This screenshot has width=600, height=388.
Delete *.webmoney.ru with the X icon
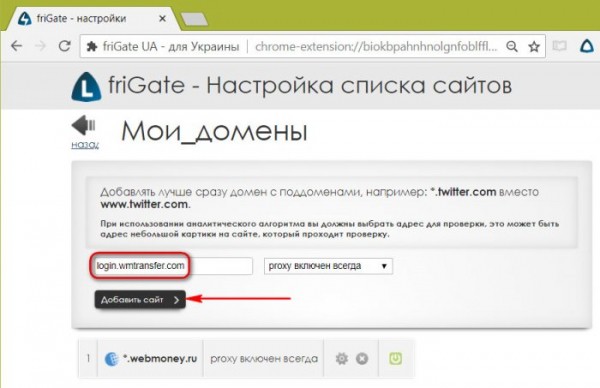(362, 359)
